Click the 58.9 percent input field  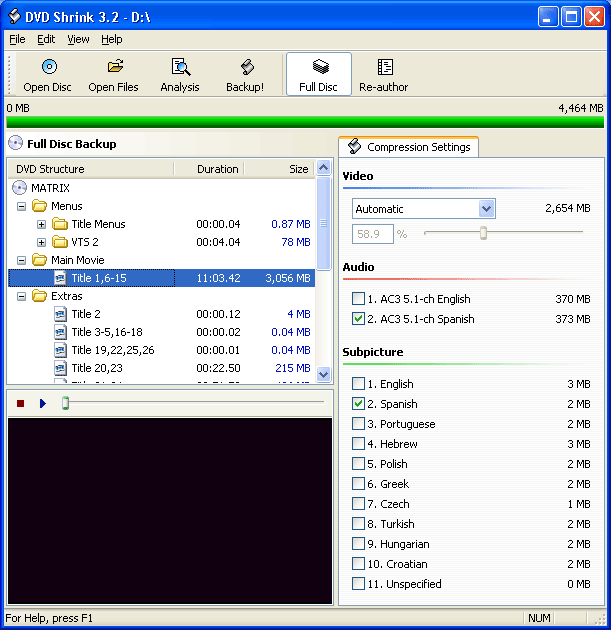pyautogui.click(x=372, y=234)
